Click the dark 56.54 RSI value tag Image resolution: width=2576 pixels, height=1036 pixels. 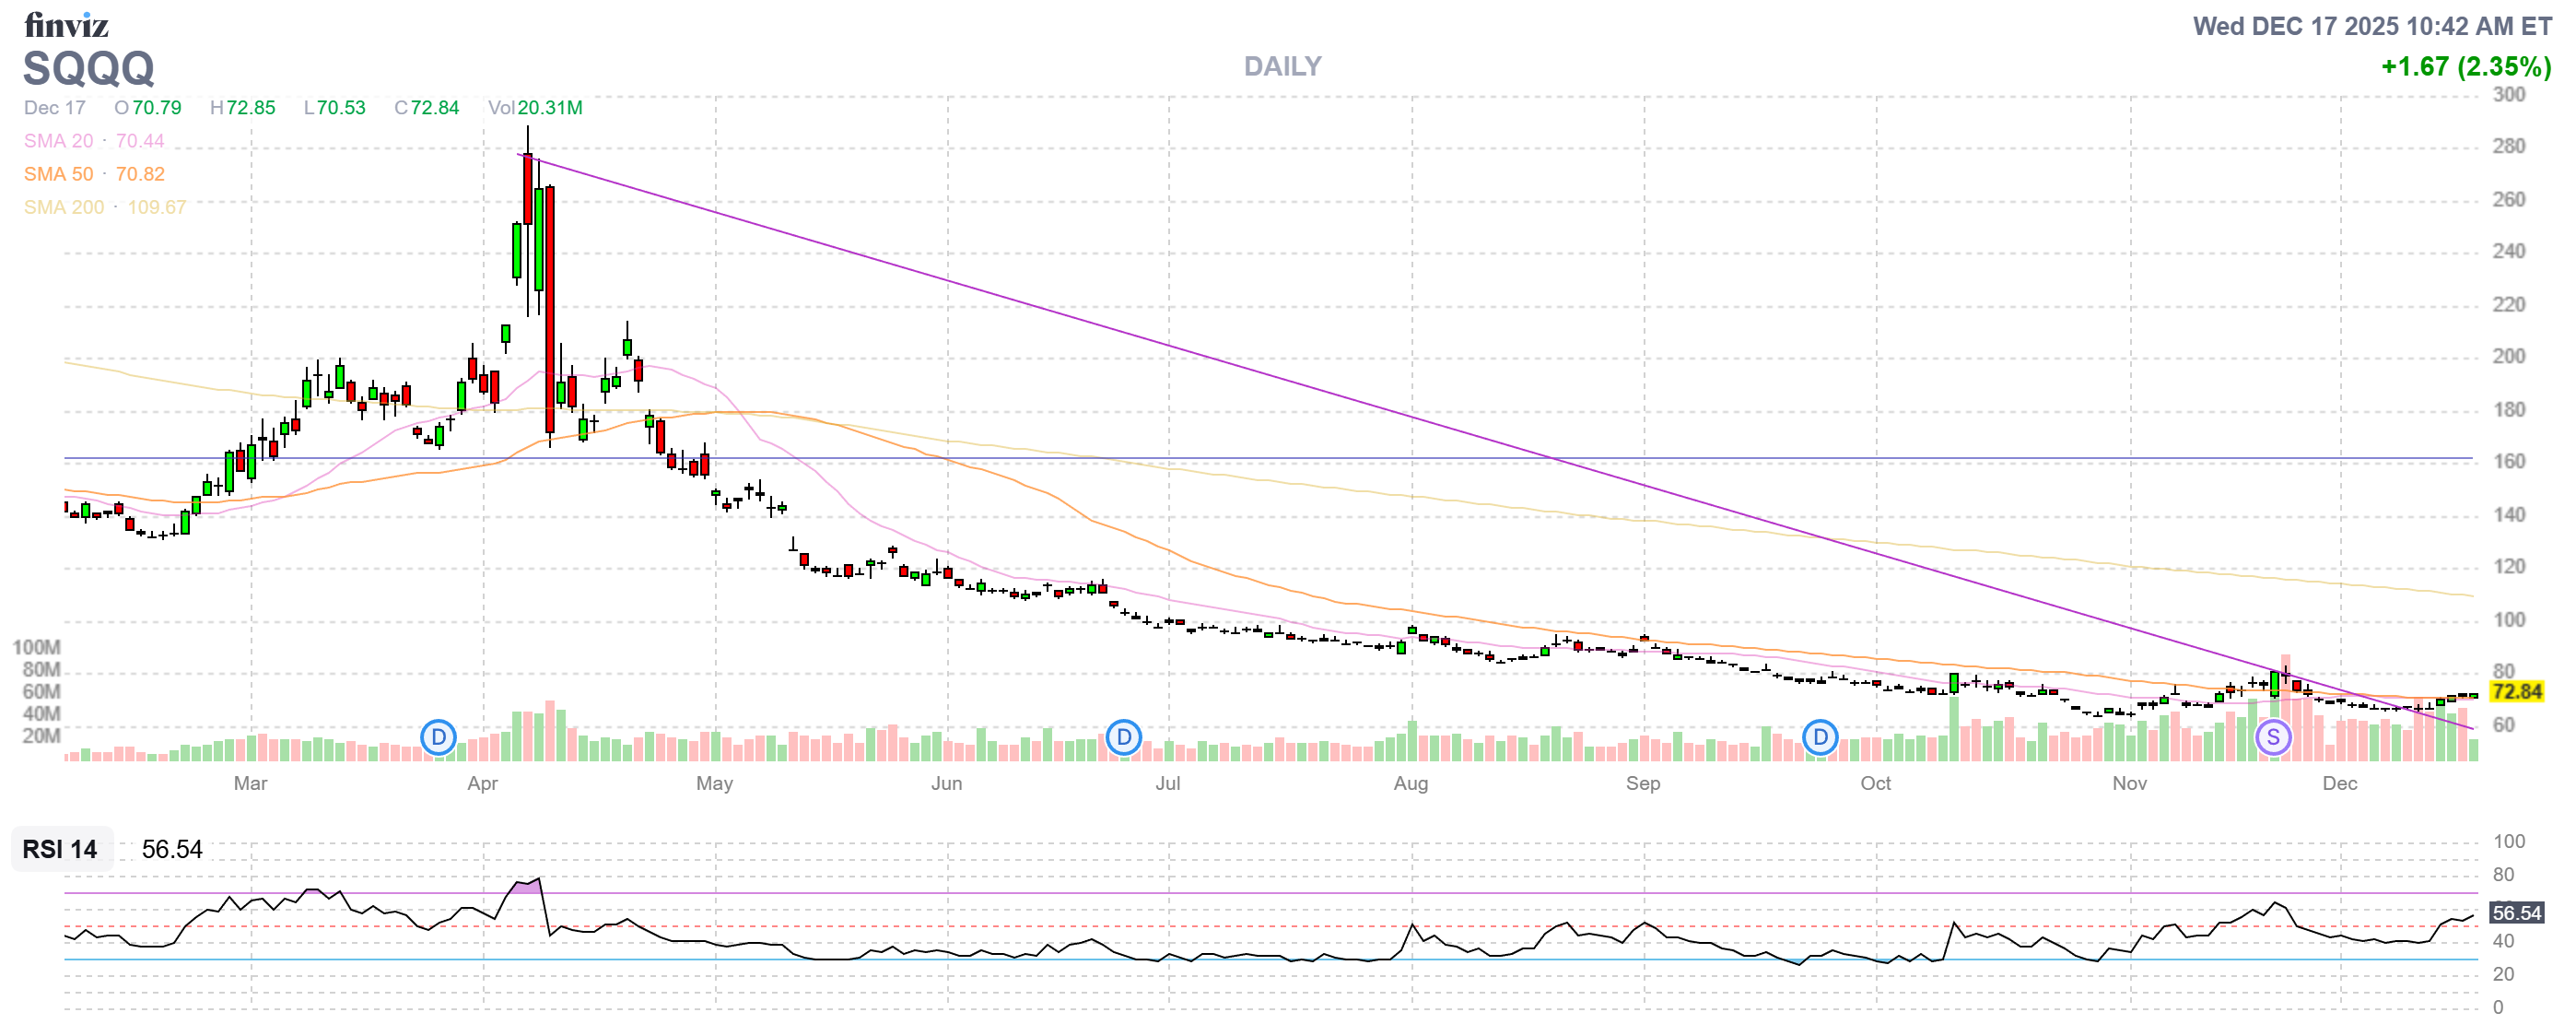pos(2516,913)
